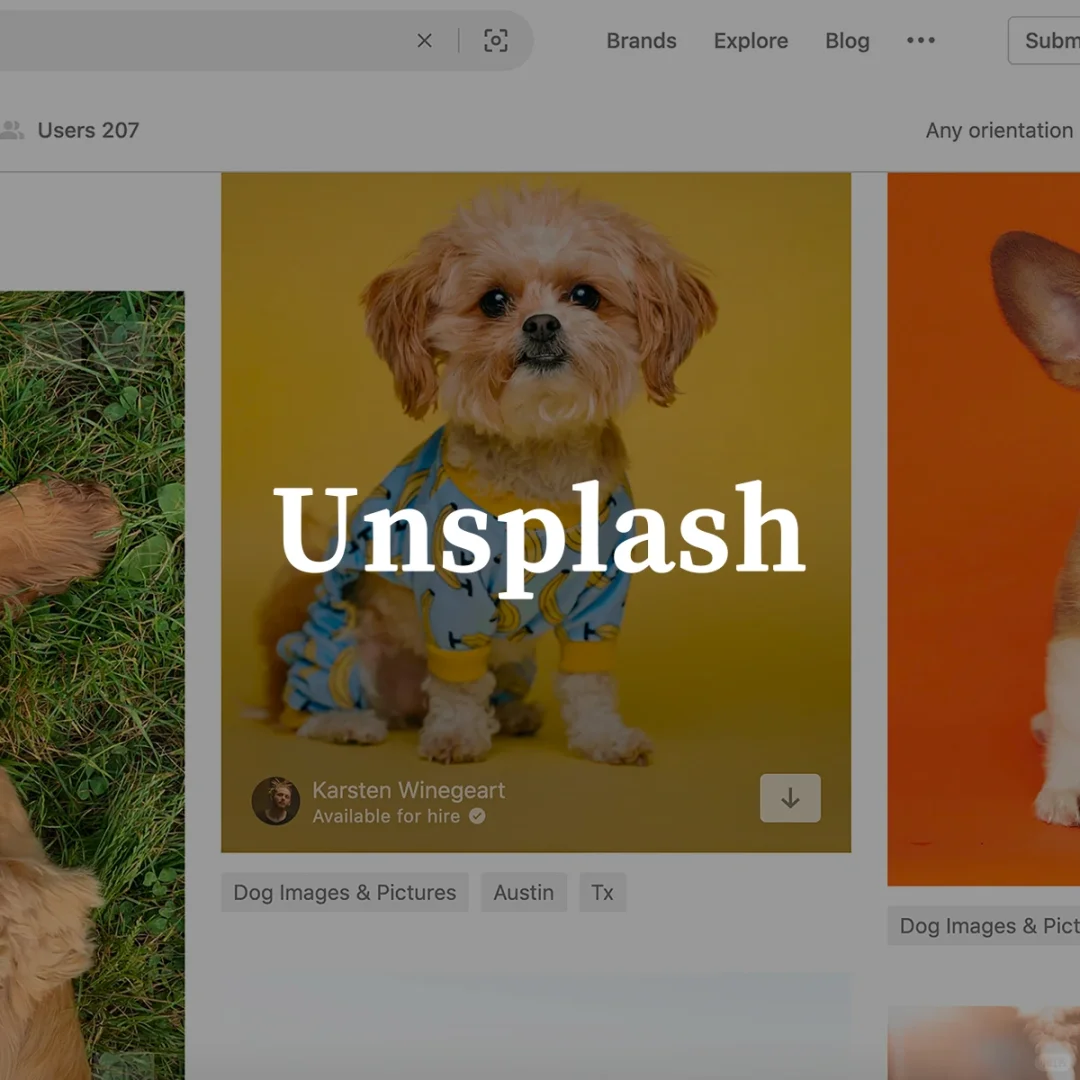This screenshot has height=1080, width=1080.
Task: Select the Tx tag
Action: click(x=603, y=892)
